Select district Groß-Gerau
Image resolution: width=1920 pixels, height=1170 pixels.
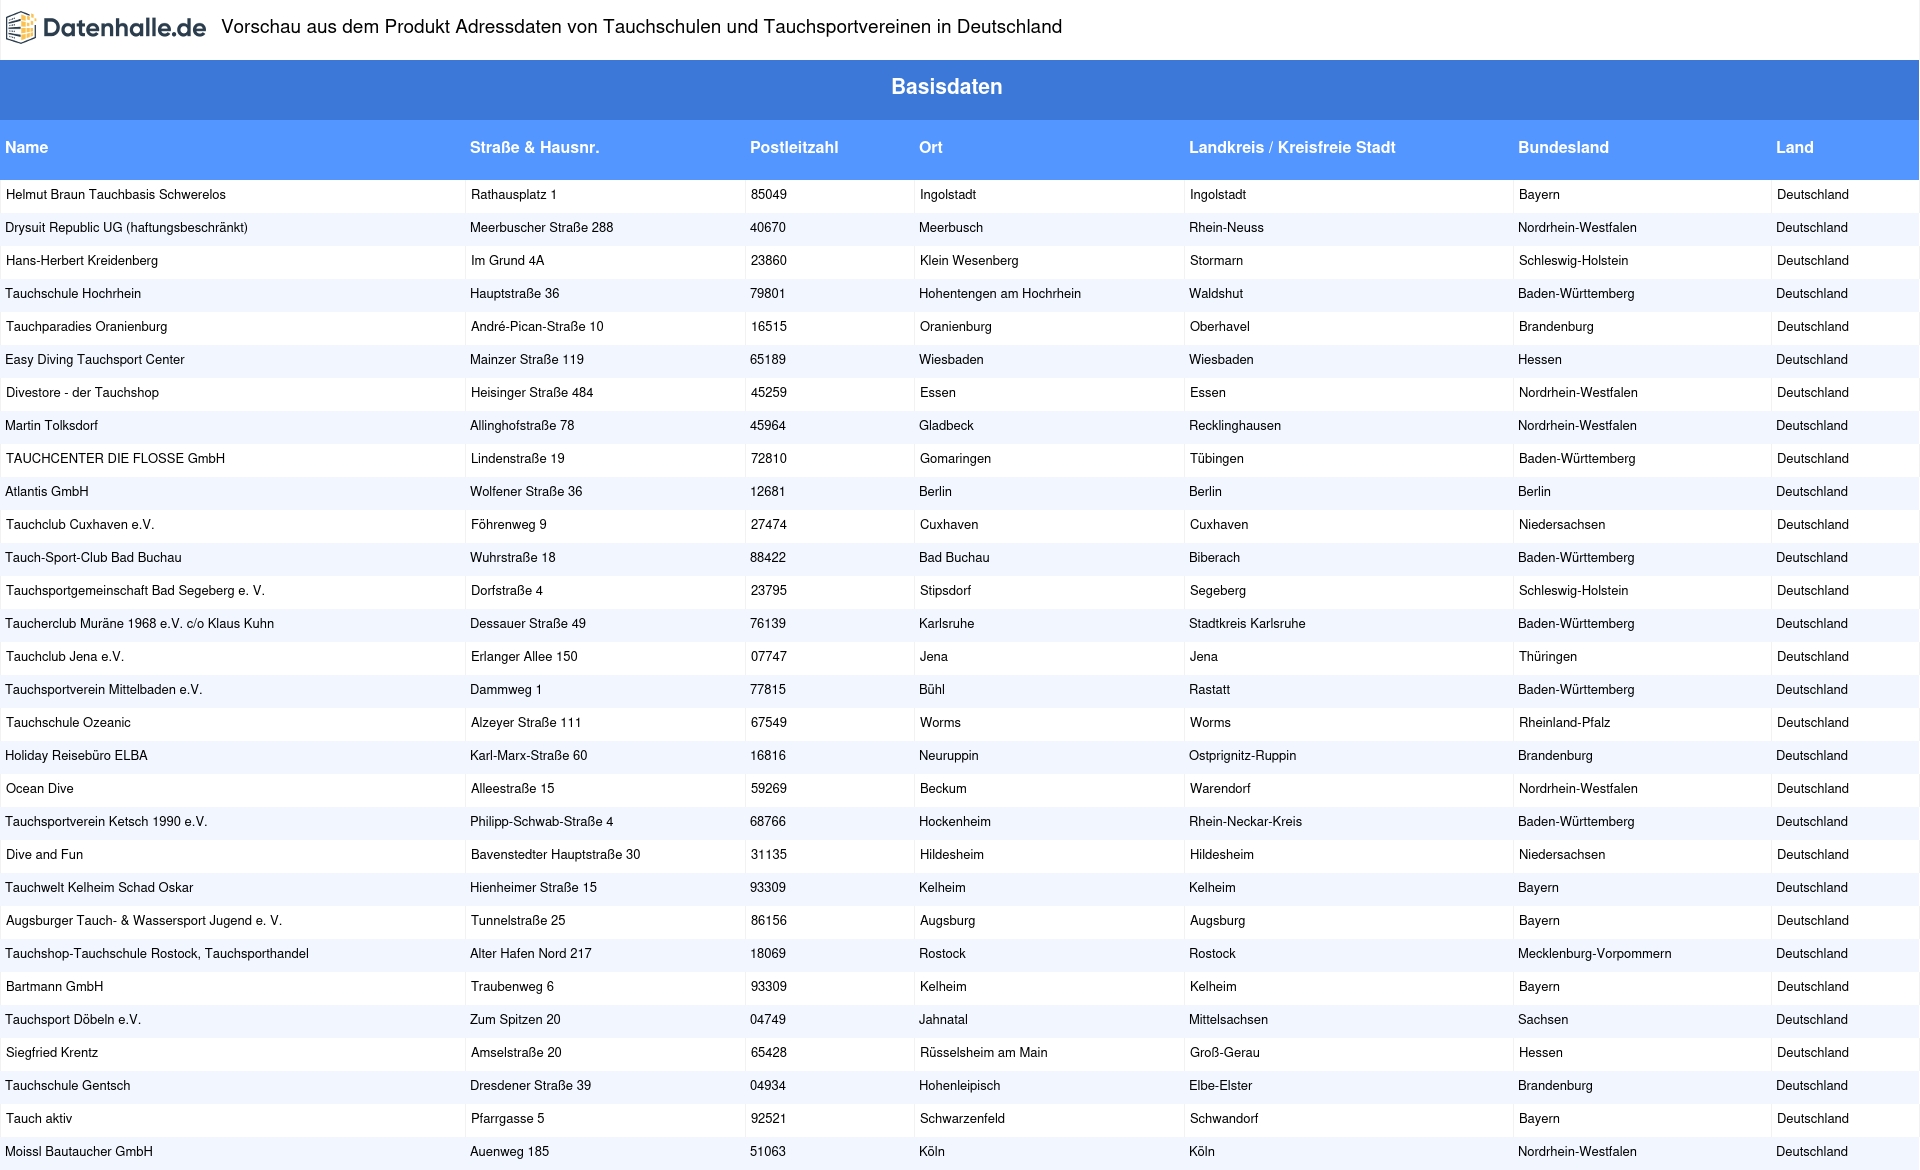click(1225, 1053)
